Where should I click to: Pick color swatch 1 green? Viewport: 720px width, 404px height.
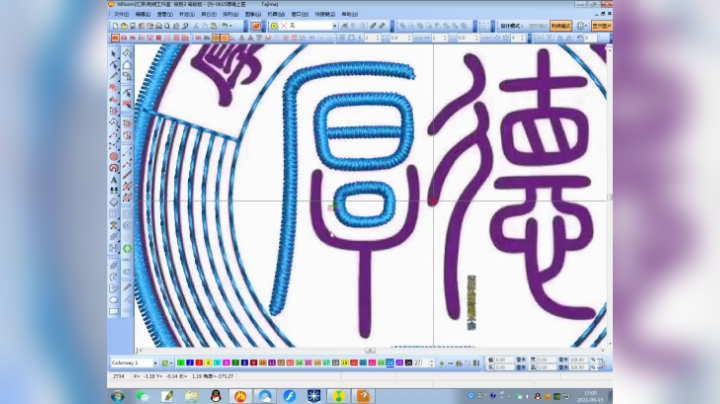pos(181,363)
